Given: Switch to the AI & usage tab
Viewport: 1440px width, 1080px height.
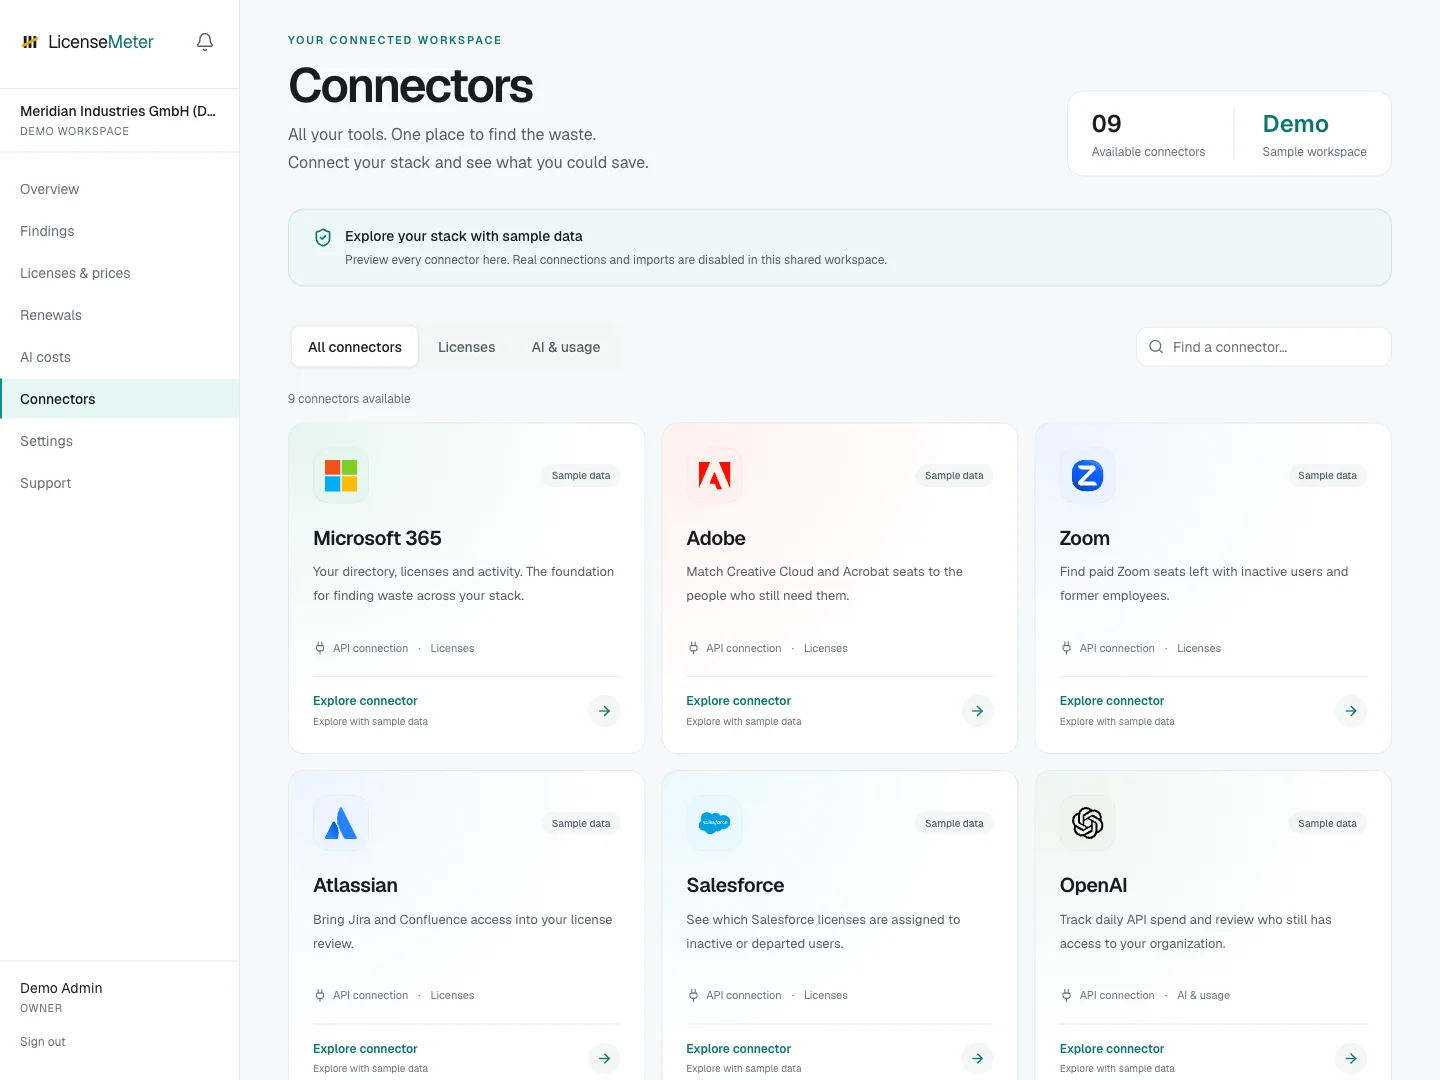Looking at the screenshot, I should pyautogui.click(x=566, y=347).
